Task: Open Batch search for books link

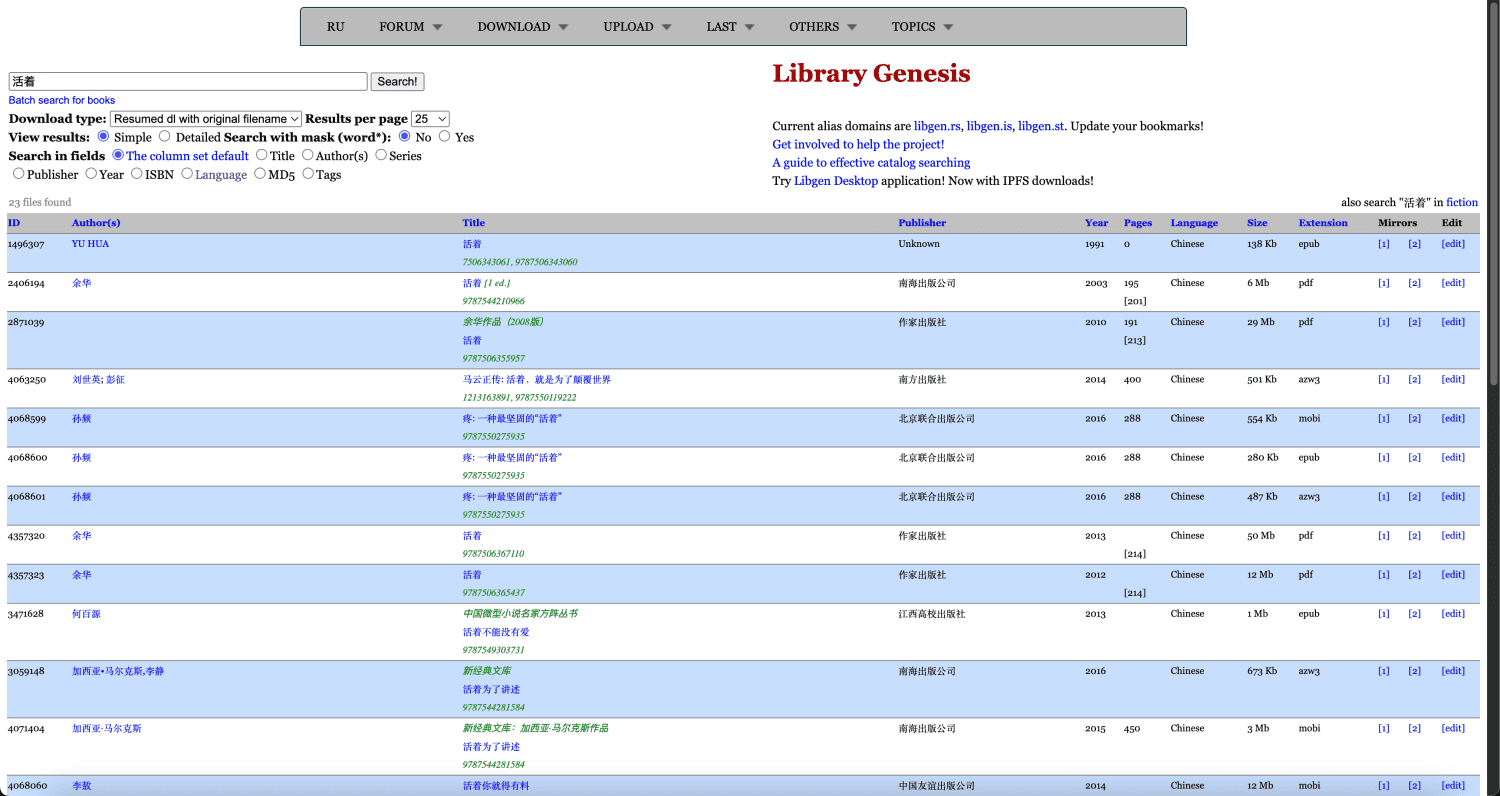Action: click(x=62, y=100)
